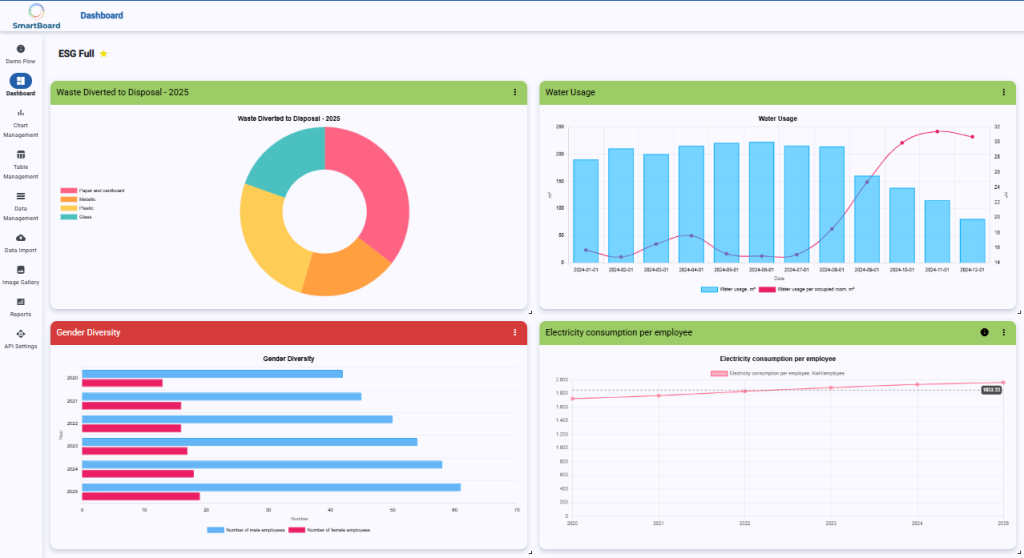The width and height of the screenshot is (1024, 558).
Task: Click the SmartBoard logo
Action: (36, 16)
